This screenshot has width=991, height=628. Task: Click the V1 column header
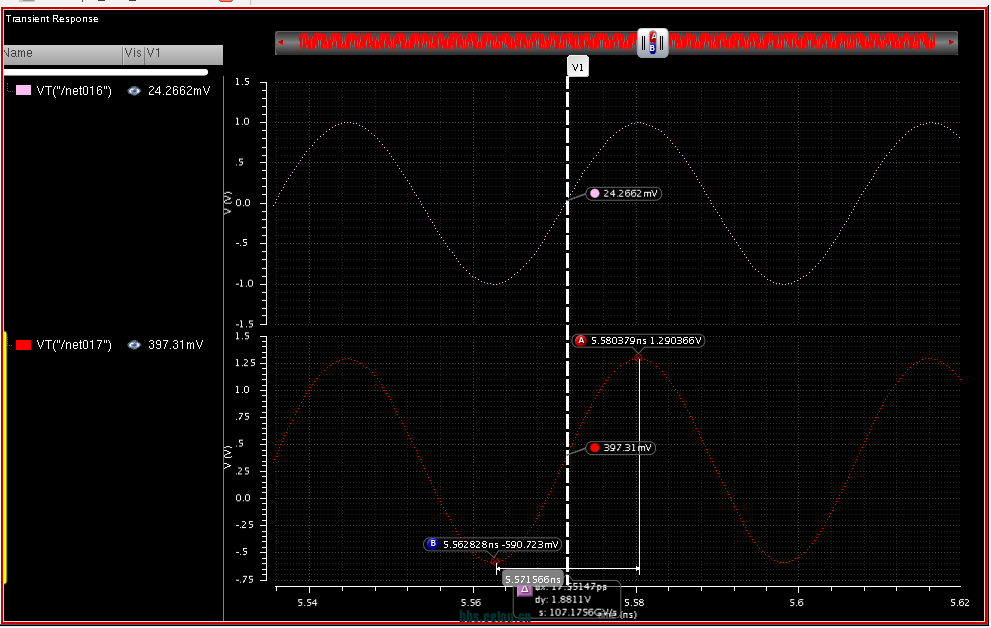coord(184,54)
